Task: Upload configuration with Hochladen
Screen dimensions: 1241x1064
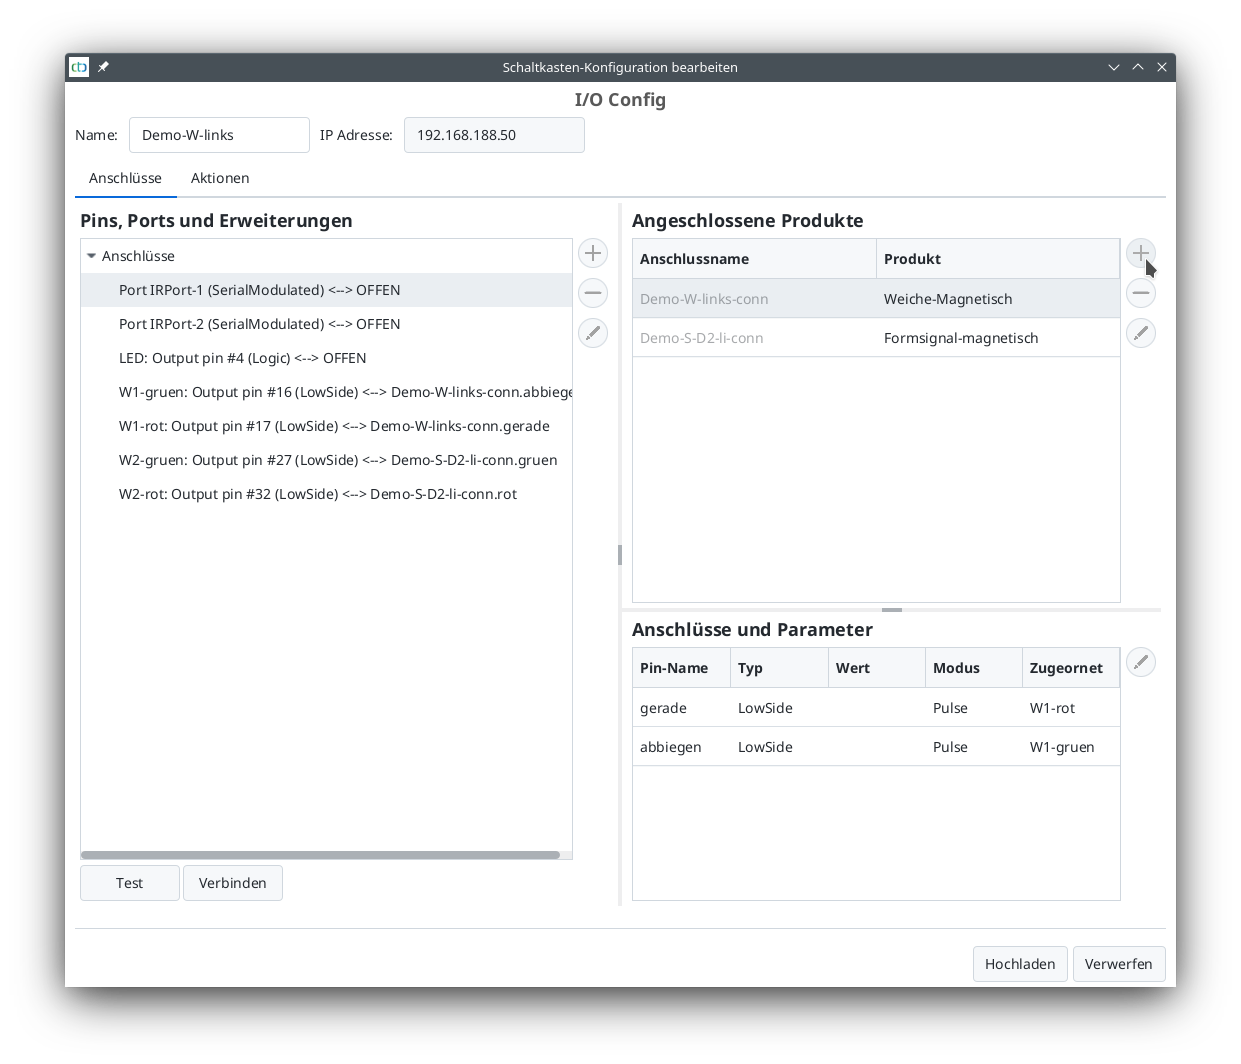Action: (1020, 963)
